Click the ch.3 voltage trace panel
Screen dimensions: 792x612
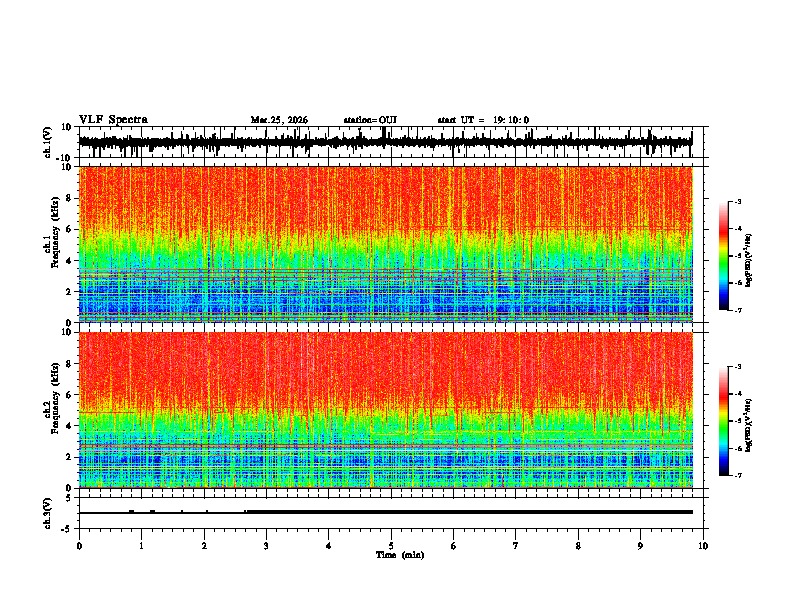point(393,513)
